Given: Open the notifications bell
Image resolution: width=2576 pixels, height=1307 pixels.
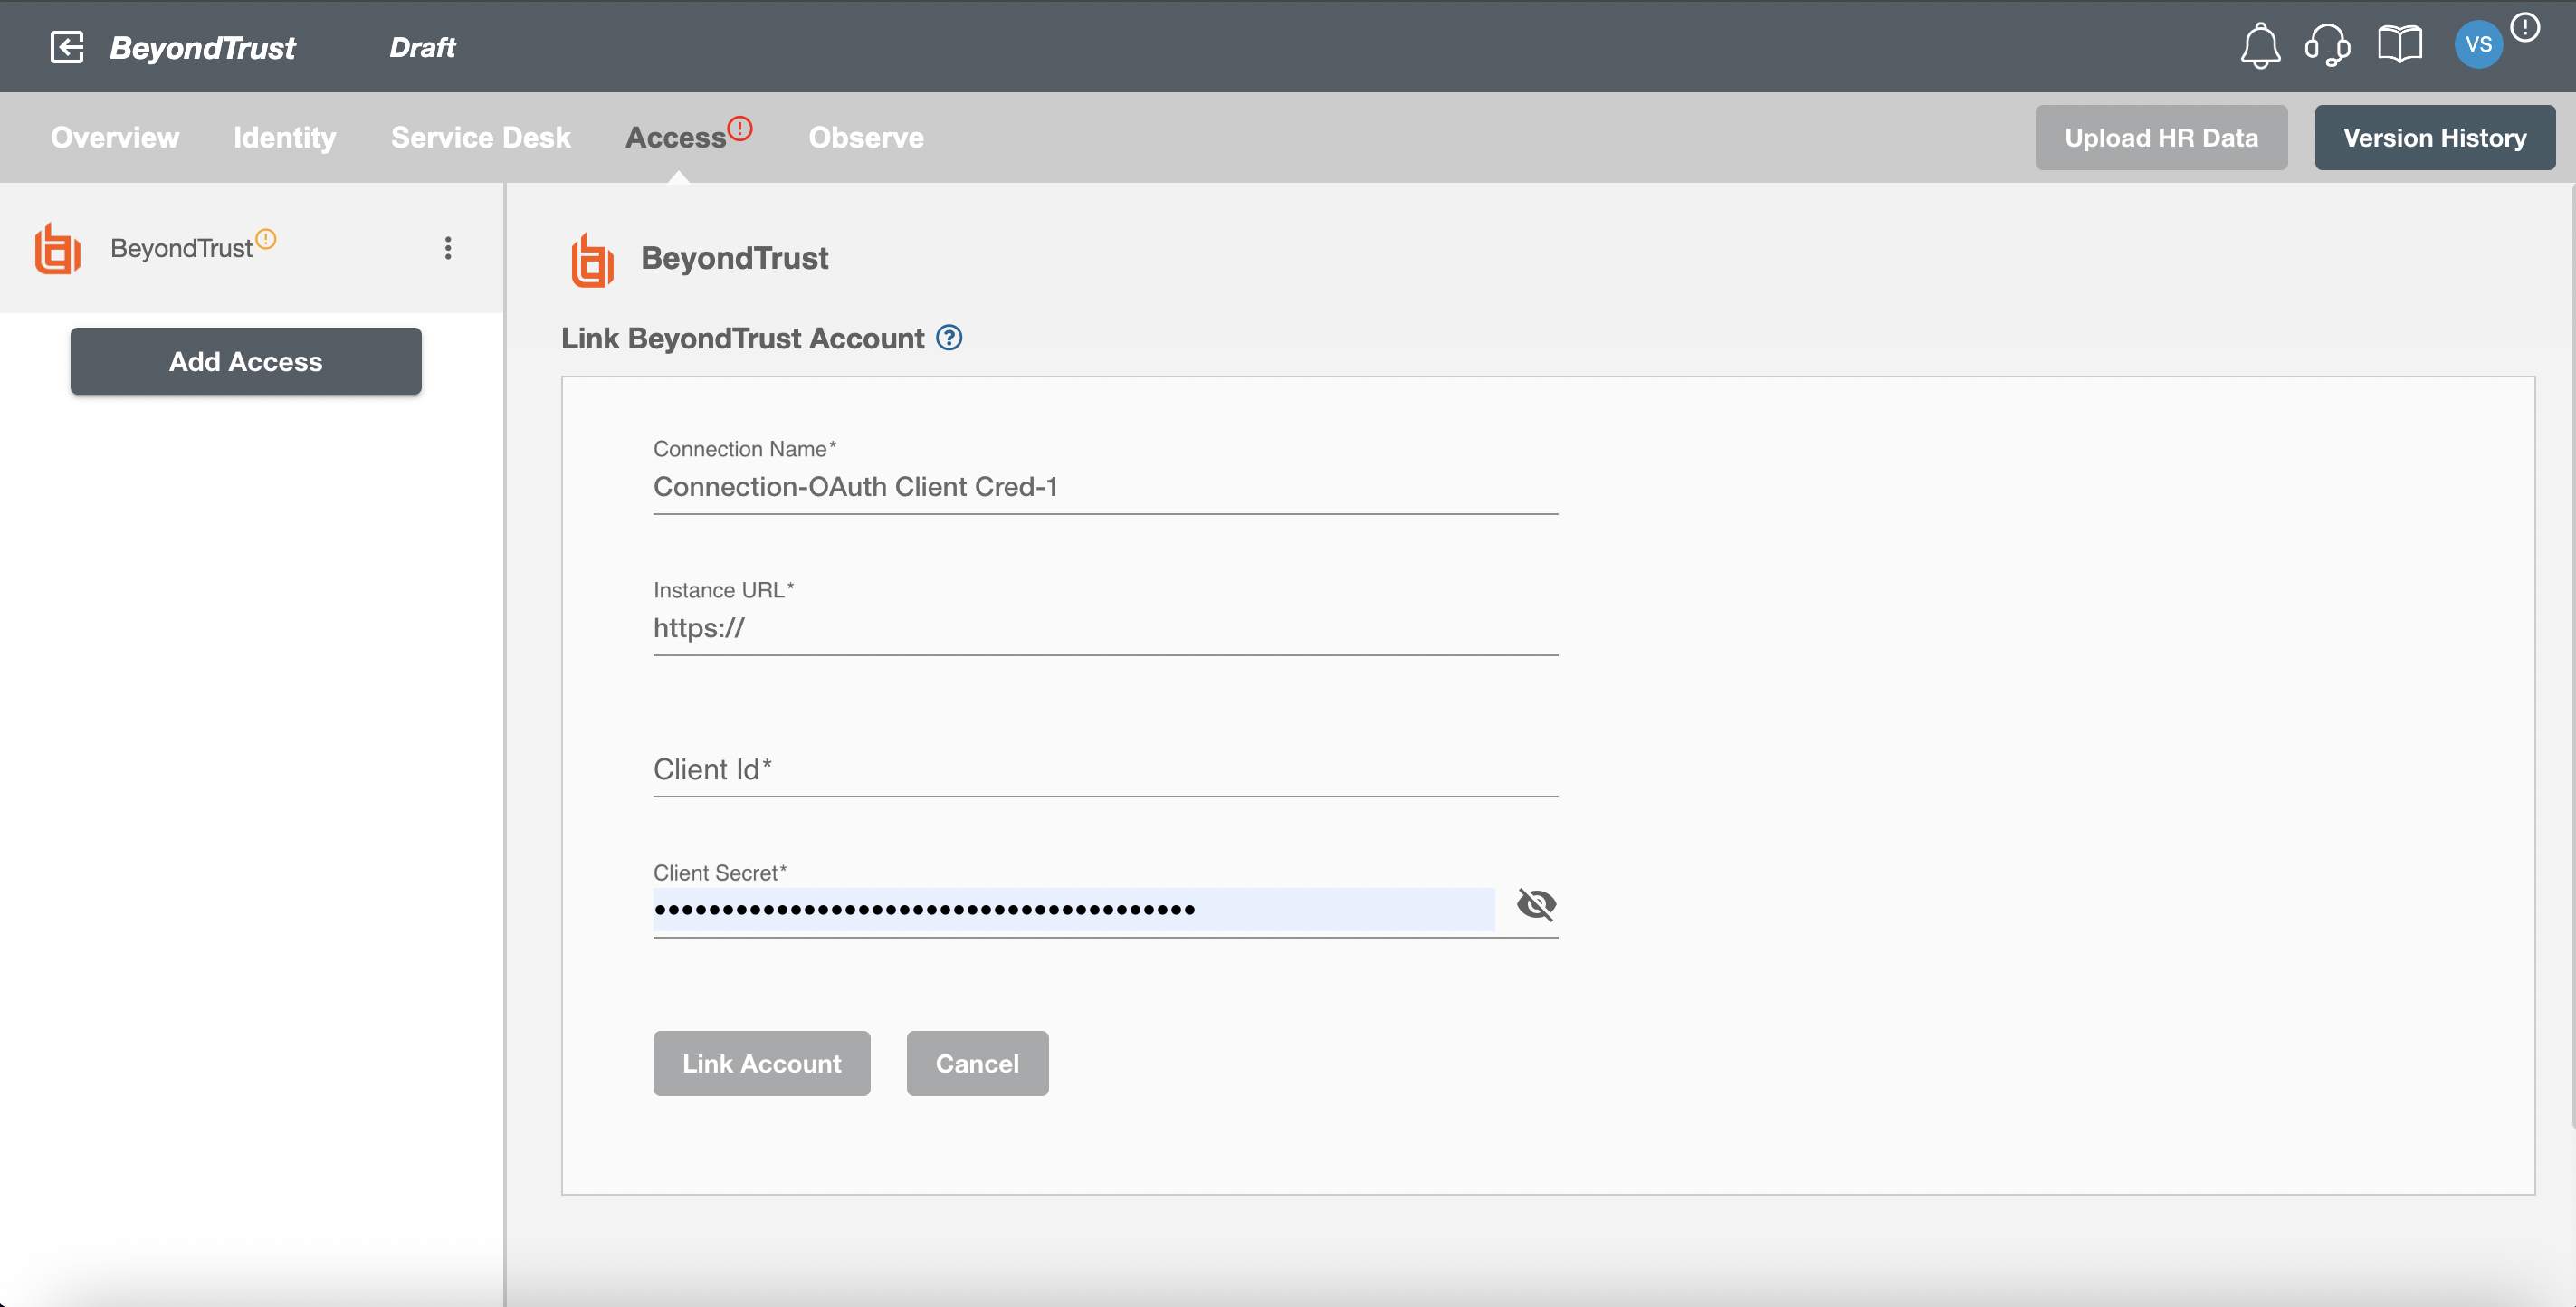Looking at the screenshot, I should 2260,46.
